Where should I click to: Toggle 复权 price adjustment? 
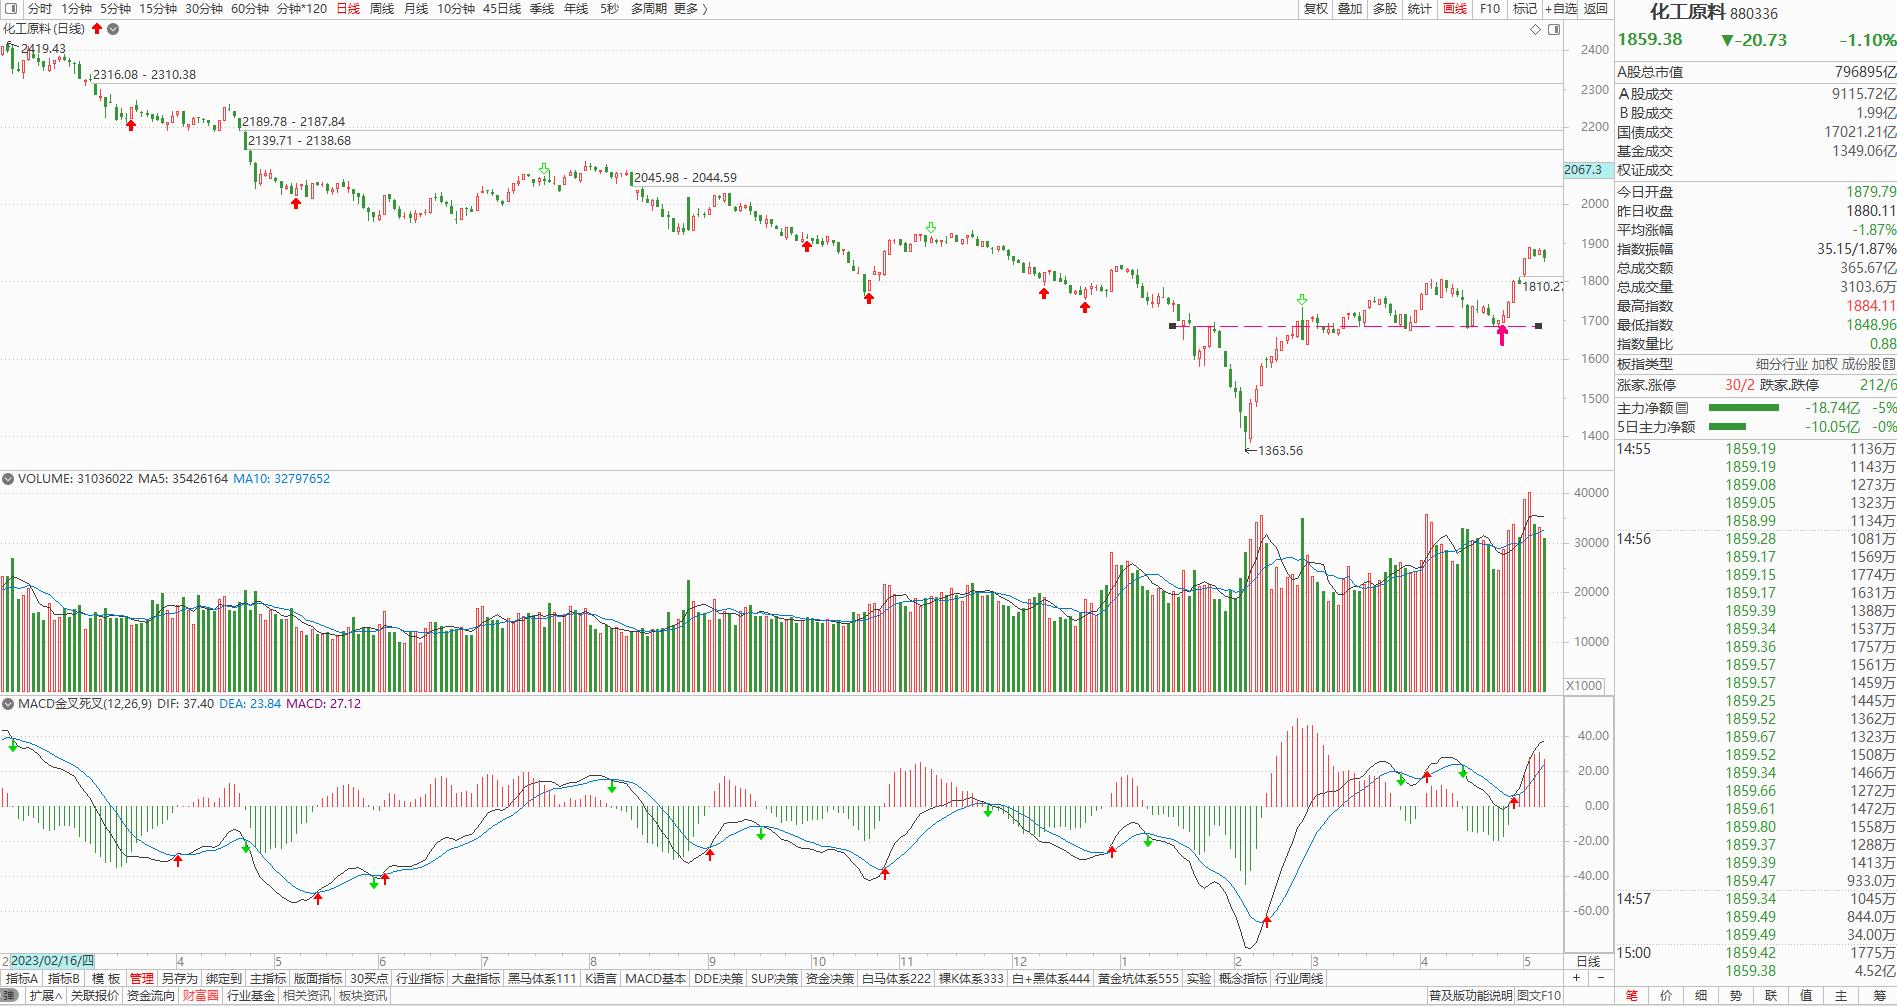1316,9
